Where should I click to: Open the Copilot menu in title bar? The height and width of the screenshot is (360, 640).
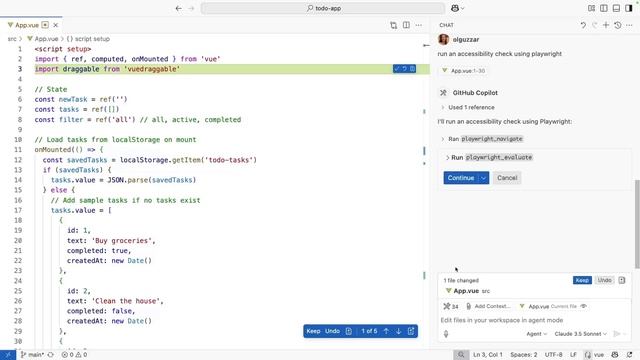tap(458, 8)
